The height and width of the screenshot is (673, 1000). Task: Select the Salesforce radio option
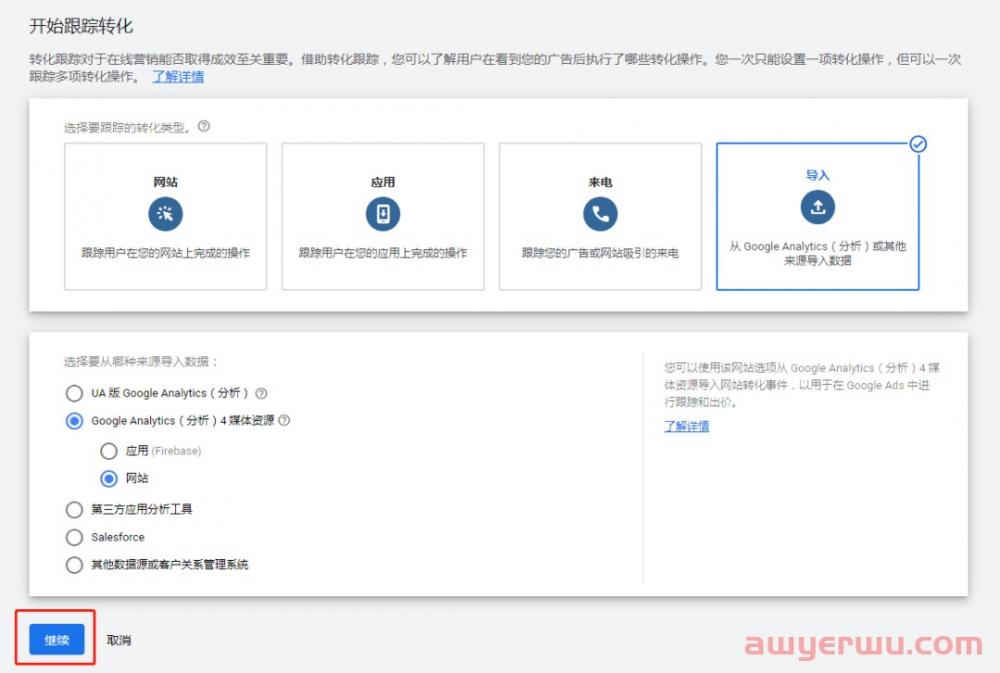click(74, 537)
